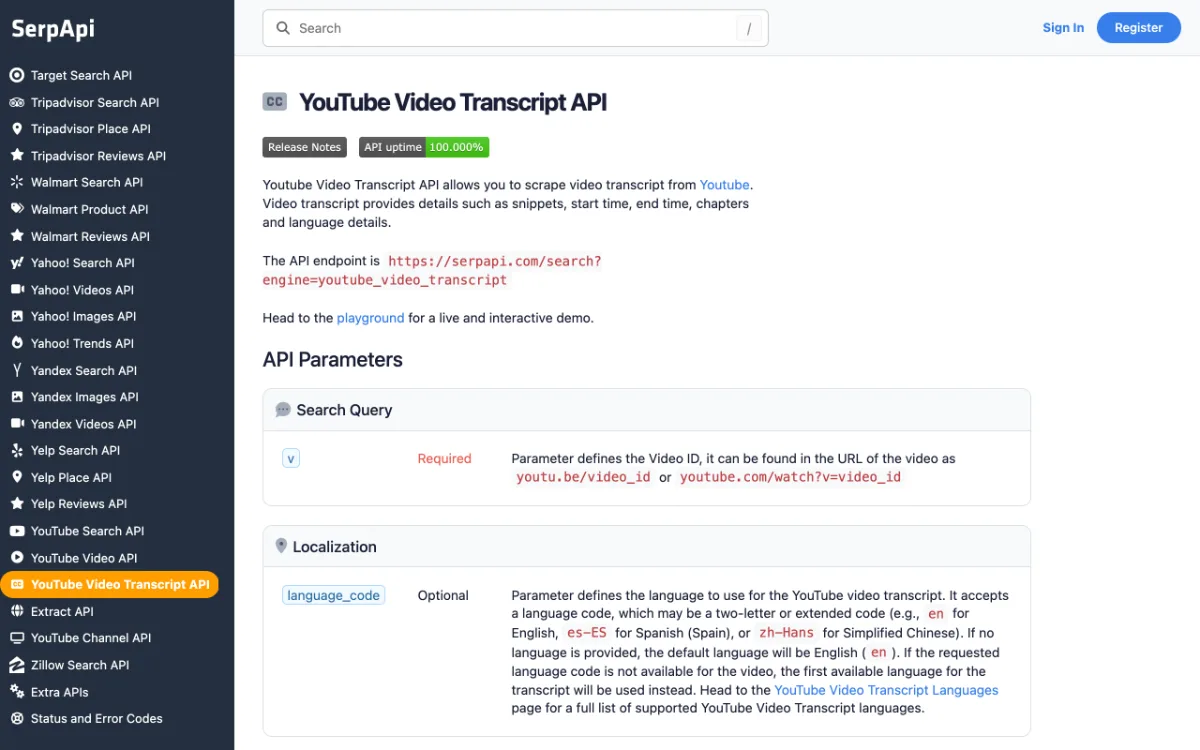Click the API uptime 100.000% badge
Viewport: 1200px width, 750px height.
pyautogui.click(x=424, y=147)
